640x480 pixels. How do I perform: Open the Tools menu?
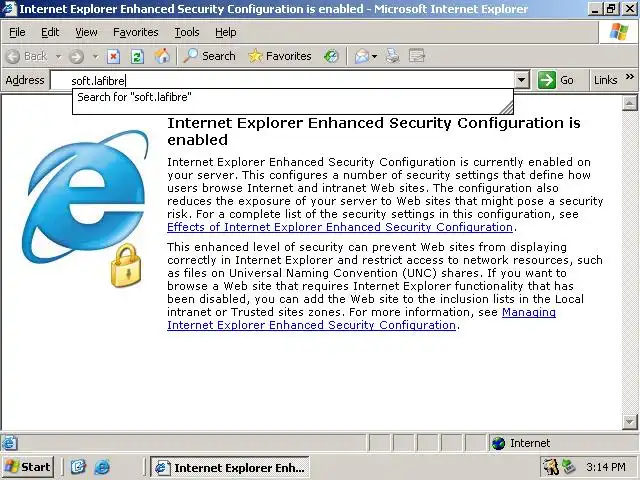pyautogui.click(x=187, y=32)
